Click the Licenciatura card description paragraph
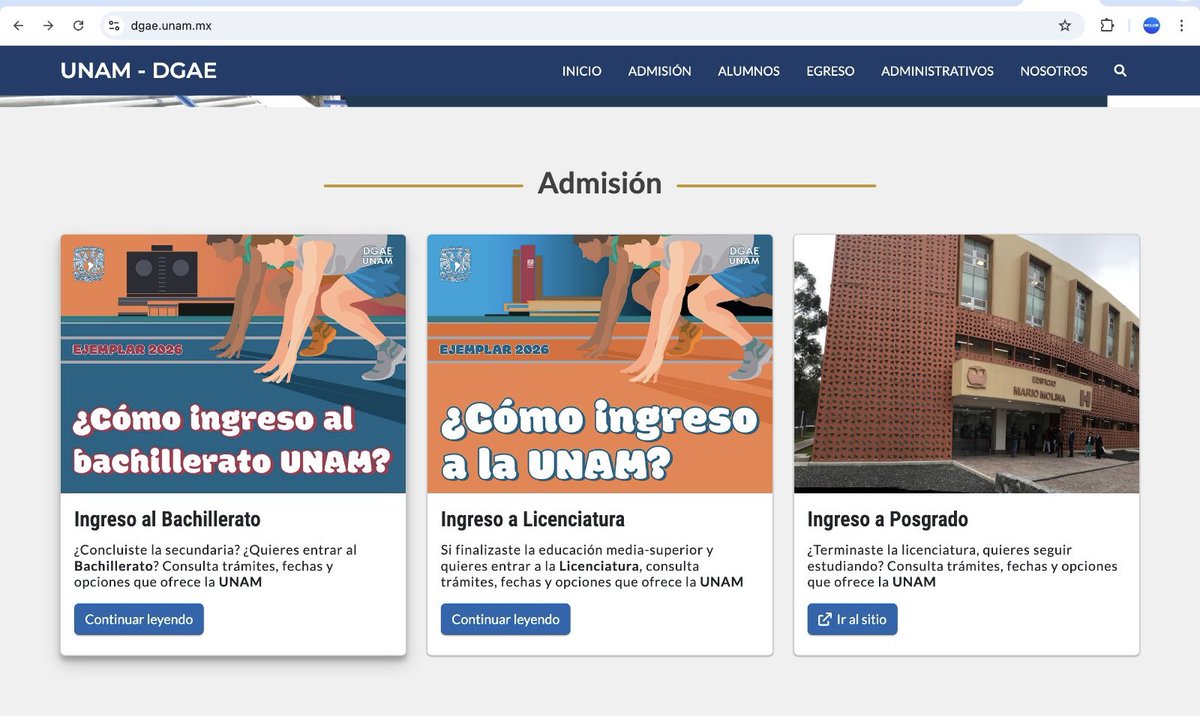The image size is (1200, 722). pyautogui.click(x=592, y=566)
